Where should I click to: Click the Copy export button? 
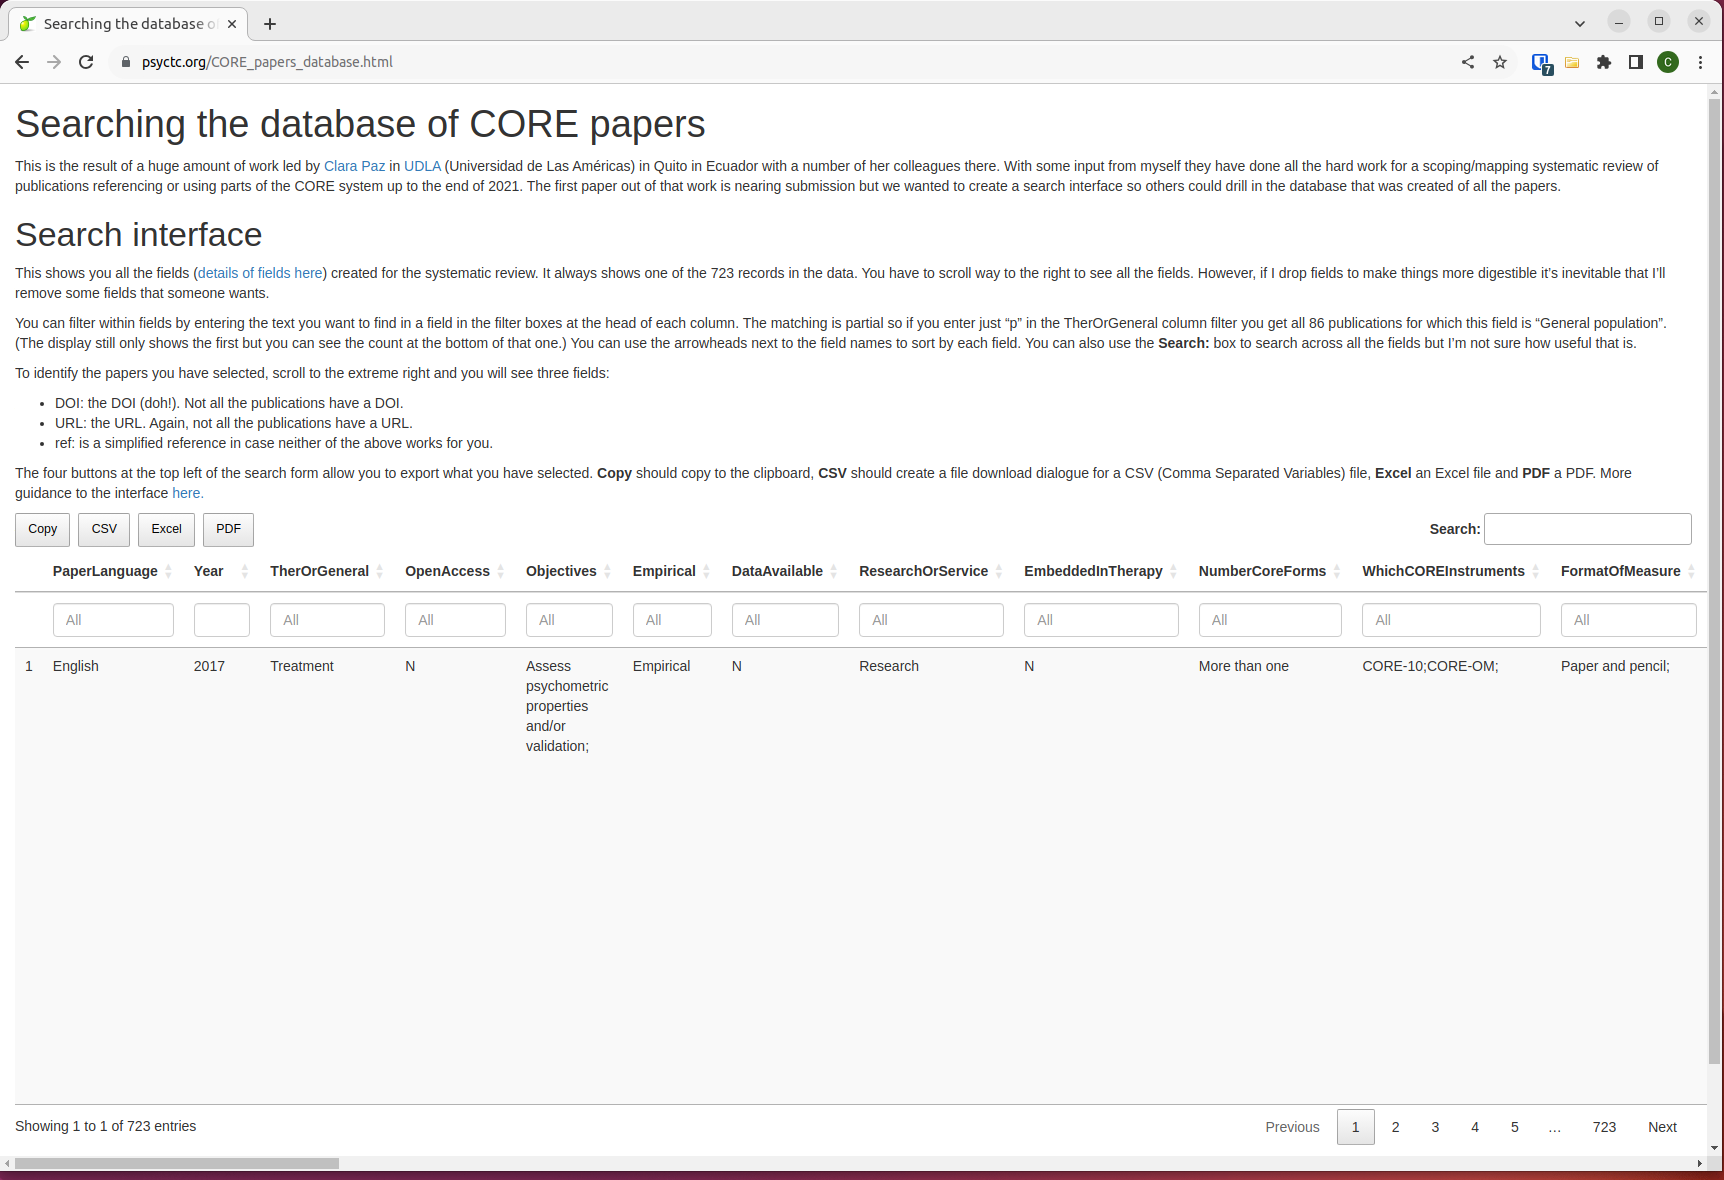(x=41, y=529)
